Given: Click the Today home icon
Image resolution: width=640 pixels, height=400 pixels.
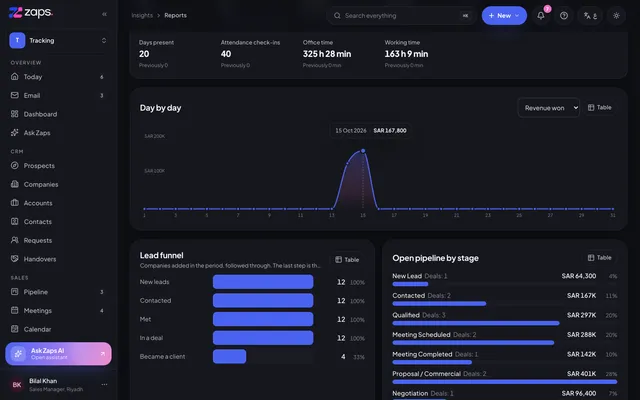Looking at the screenshot, I should coord(15,76).
